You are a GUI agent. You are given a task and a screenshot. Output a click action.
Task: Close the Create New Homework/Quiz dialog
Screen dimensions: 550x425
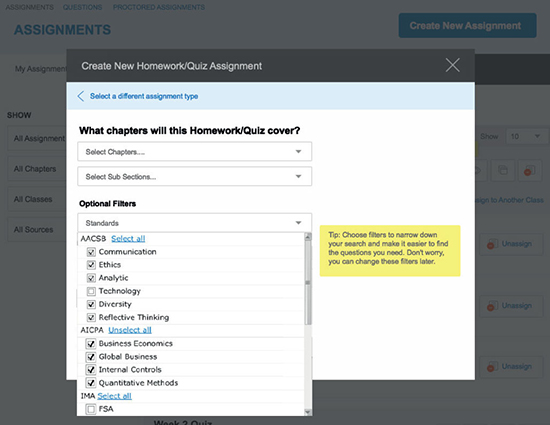click(452, 65)
